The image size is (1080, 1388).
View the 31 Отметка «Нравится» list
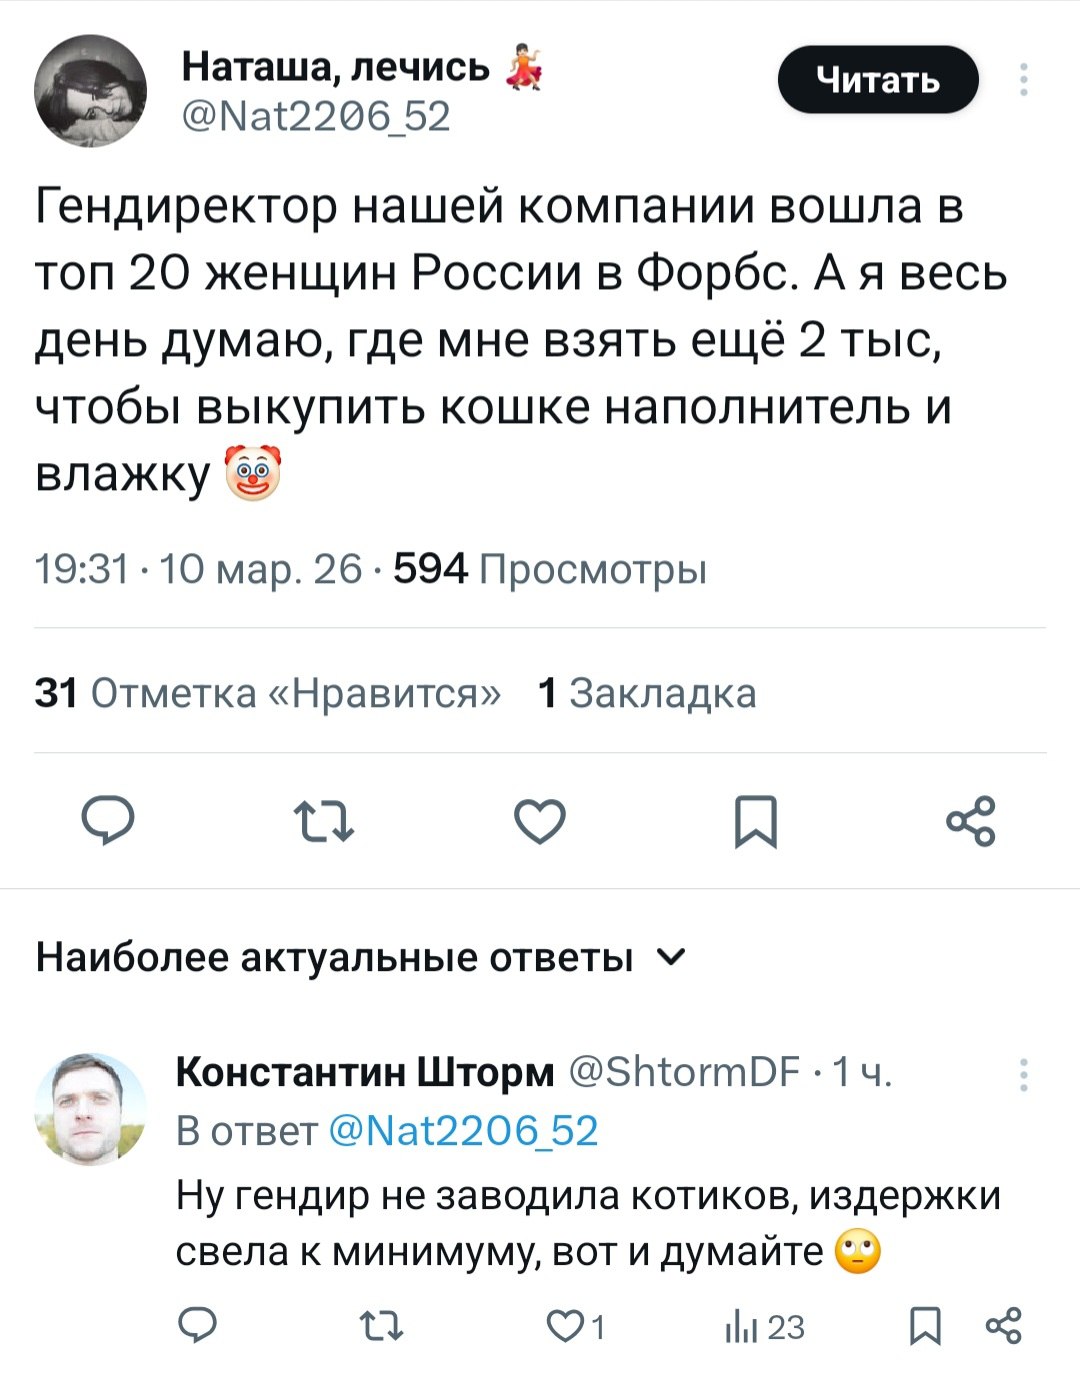(268, 692)
